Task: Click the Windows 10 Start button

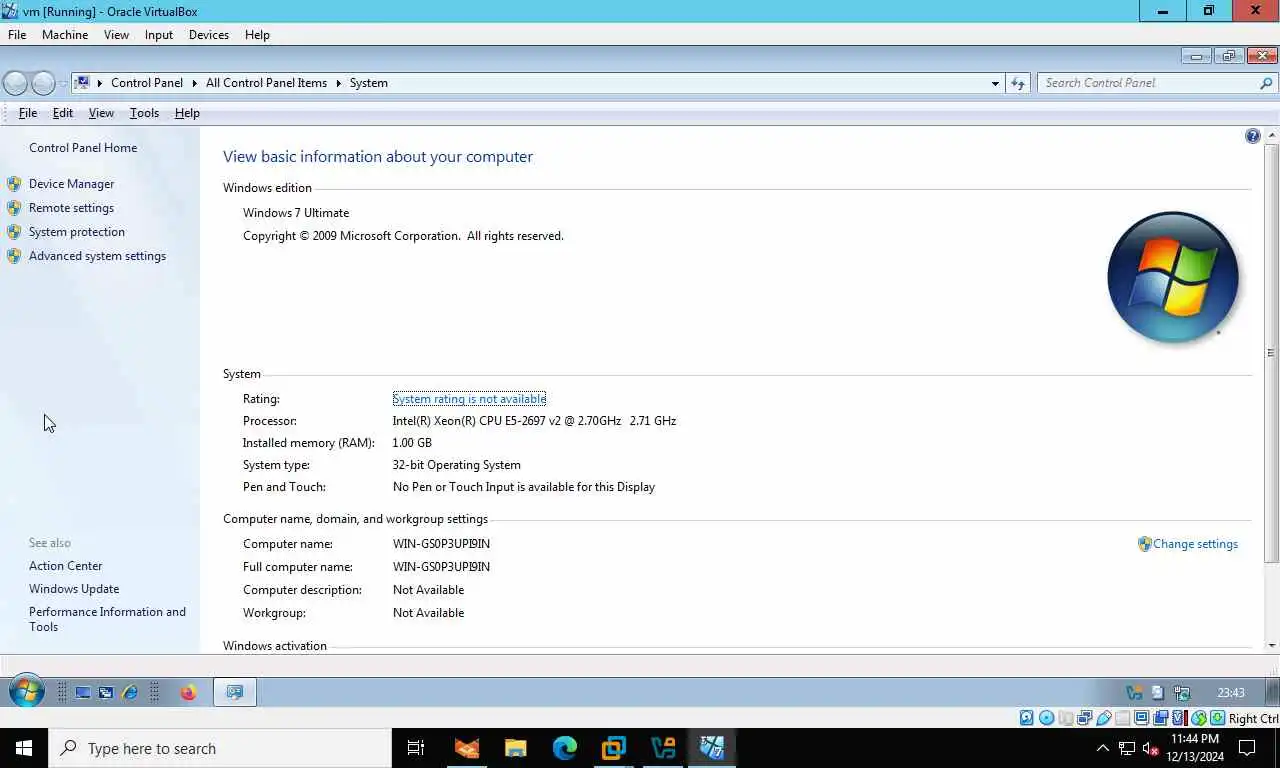Action: [24, 748]
